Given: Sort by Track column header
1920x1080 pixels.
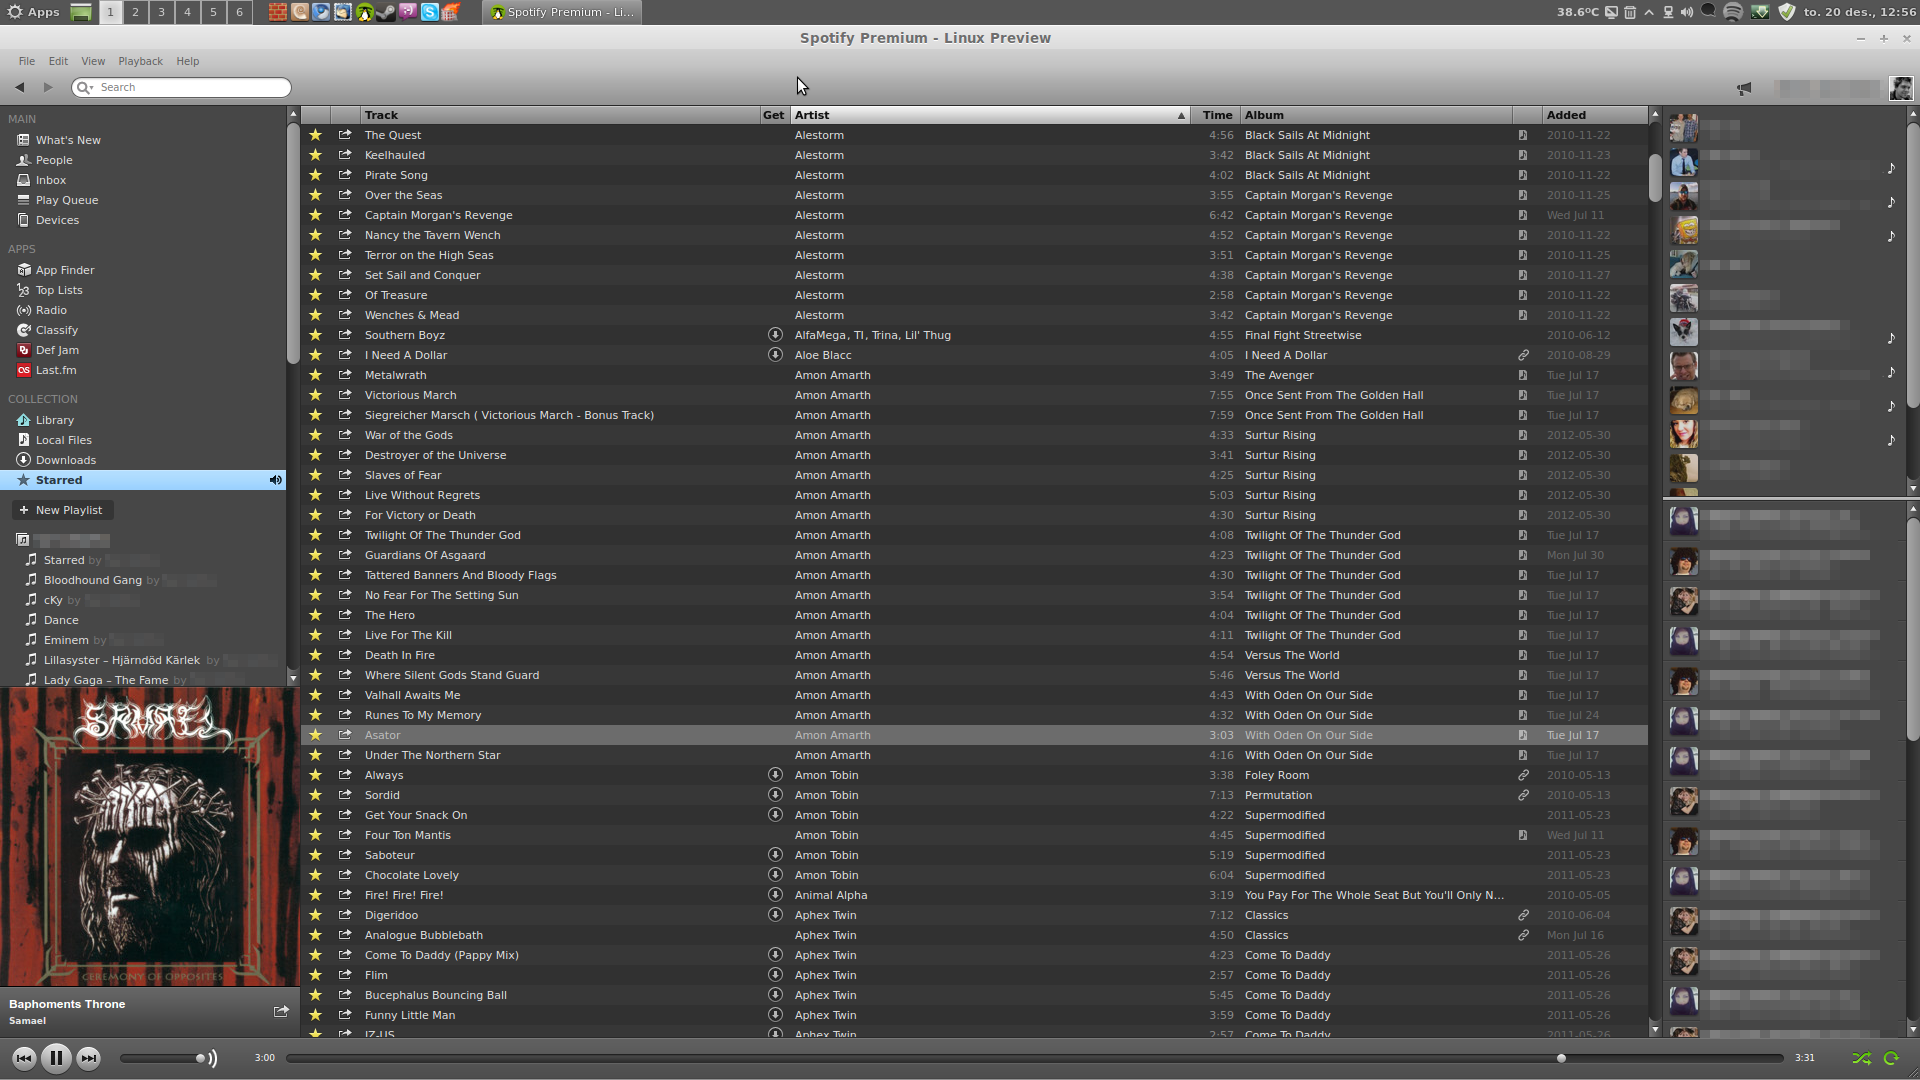Looking at the screenshot, I should tap(560, 115).
